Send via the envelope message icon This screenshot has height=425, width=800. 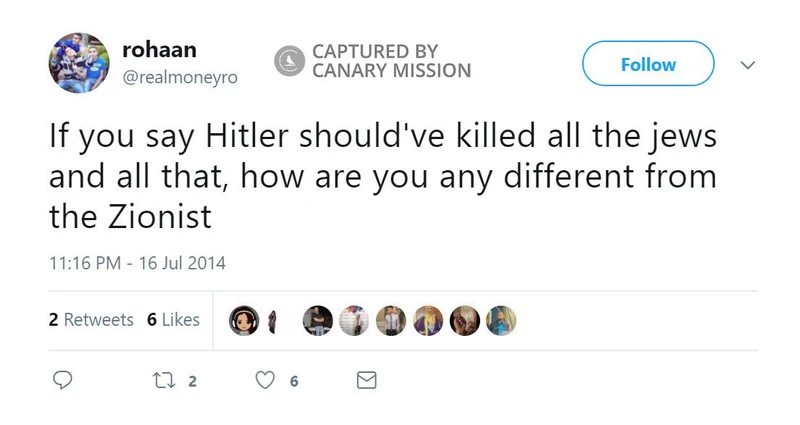[366, 381]
